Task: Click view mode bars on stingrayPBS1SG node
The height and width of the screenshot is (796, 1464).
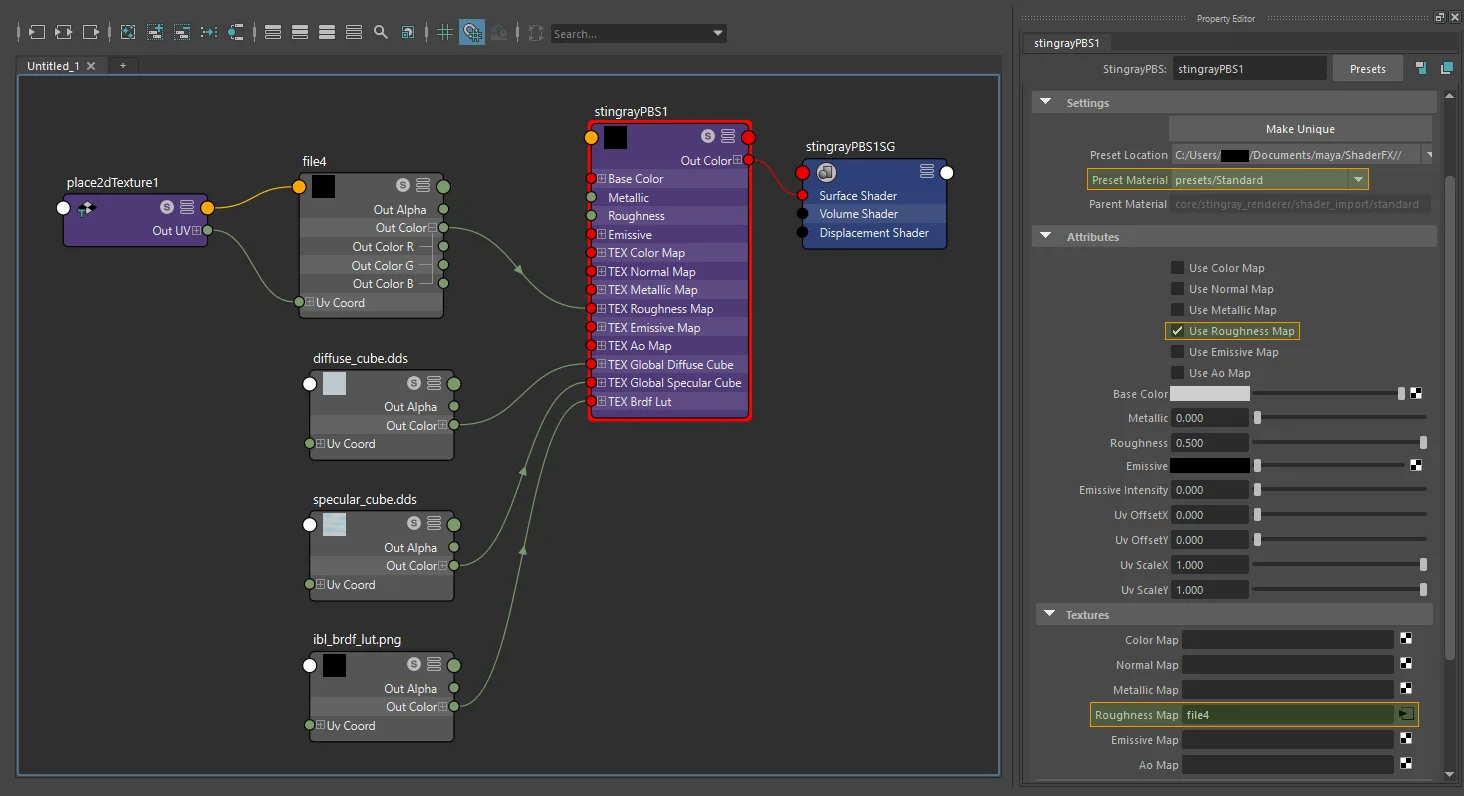Action: pyautogui.click(x=927, y=172)
